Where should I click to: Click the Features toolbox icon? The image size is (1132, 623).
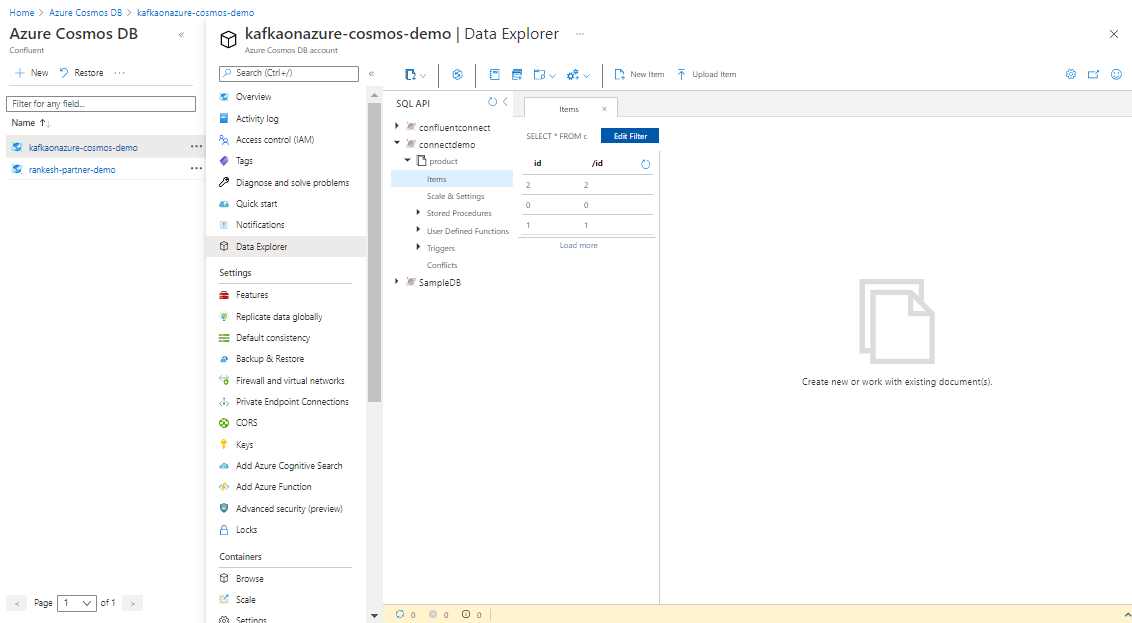(224, 295)
